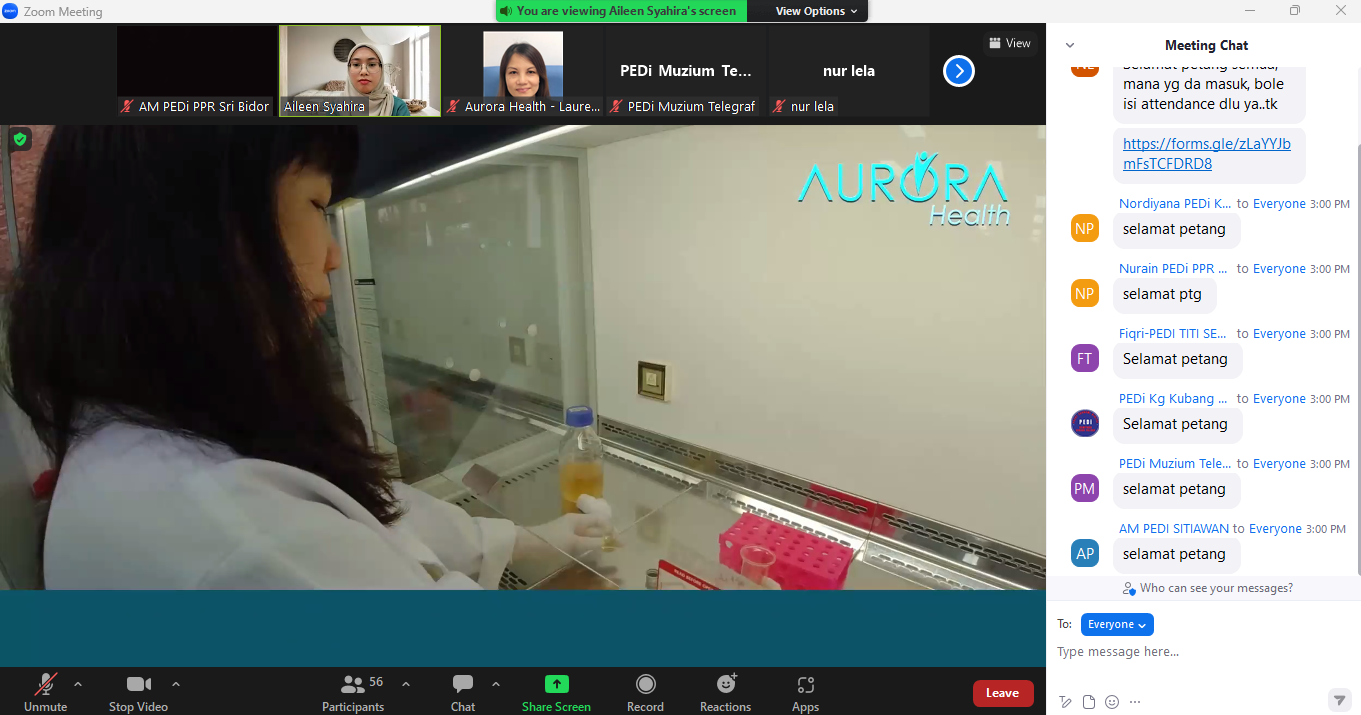The image size is (1361, 715).
Task: Click Nordiyana's NP orange avatar
Action: tap(1084, 228)
